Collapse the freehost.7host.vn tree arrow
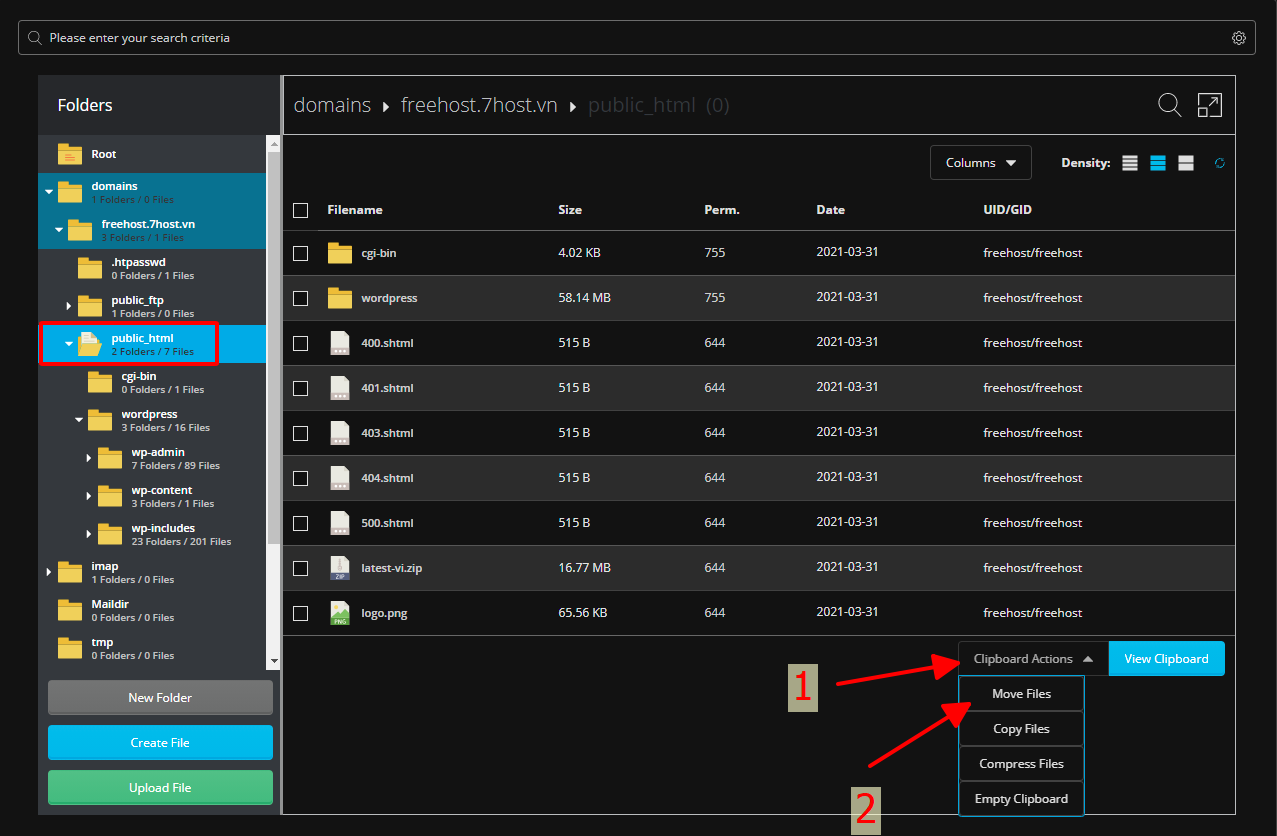The height and width of the screenshot is (836, 1277). pyautogui.click(x=58, y=230)
